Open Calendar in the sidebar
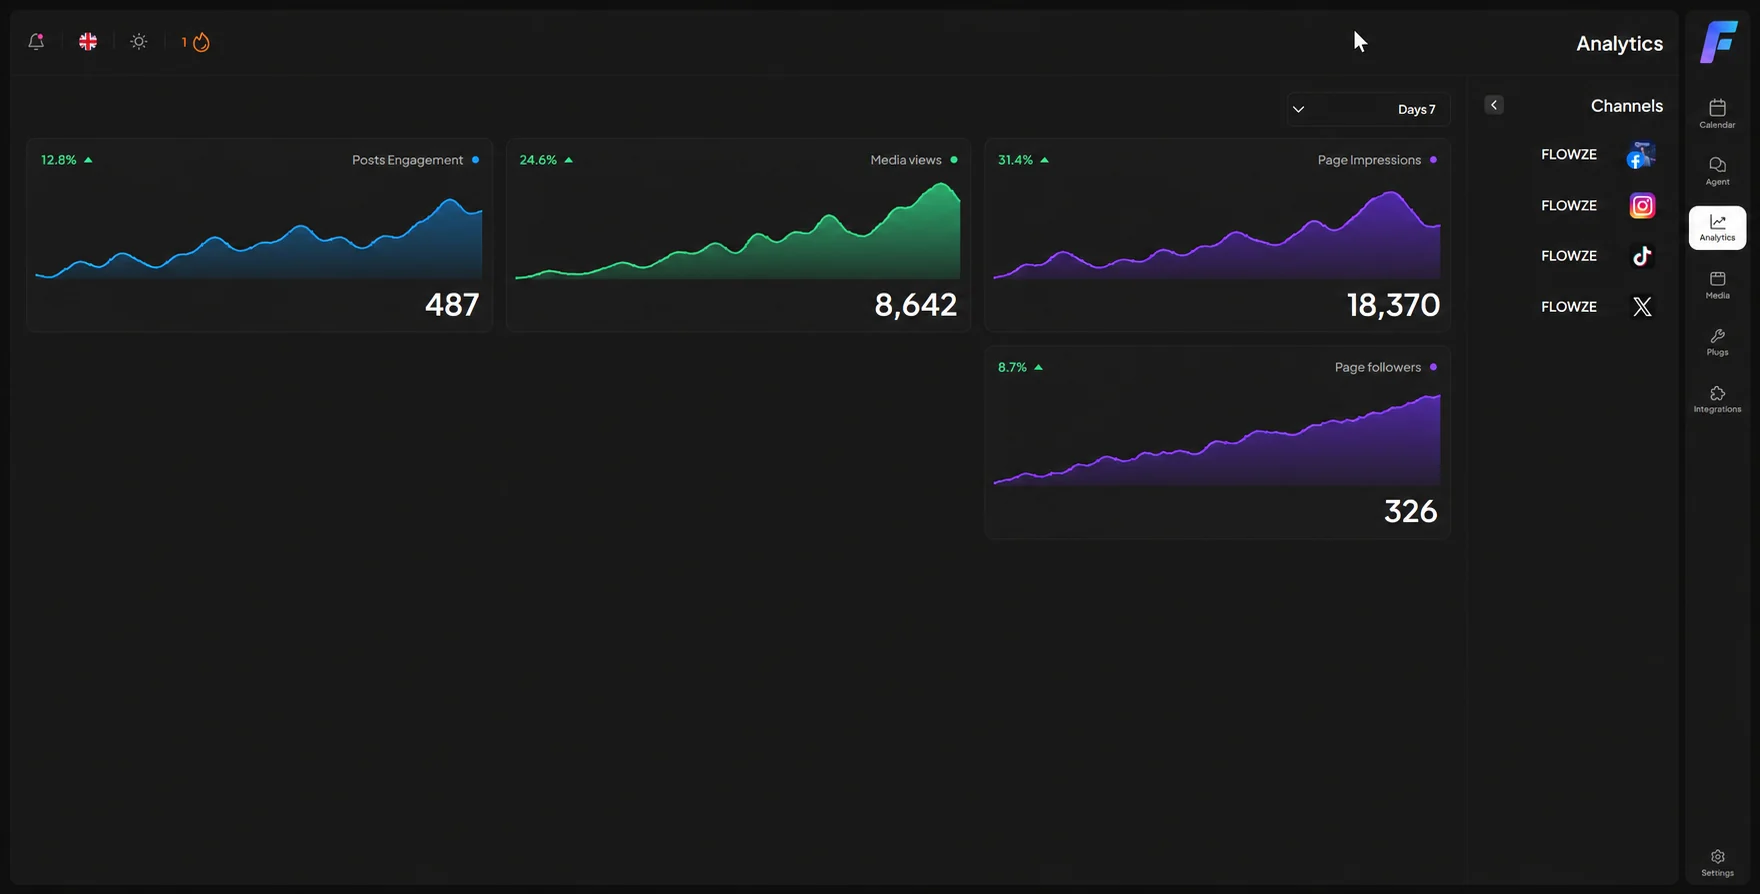Image resolution: width=1760 pixels, height=894 pixels. tap(1717, 114)
